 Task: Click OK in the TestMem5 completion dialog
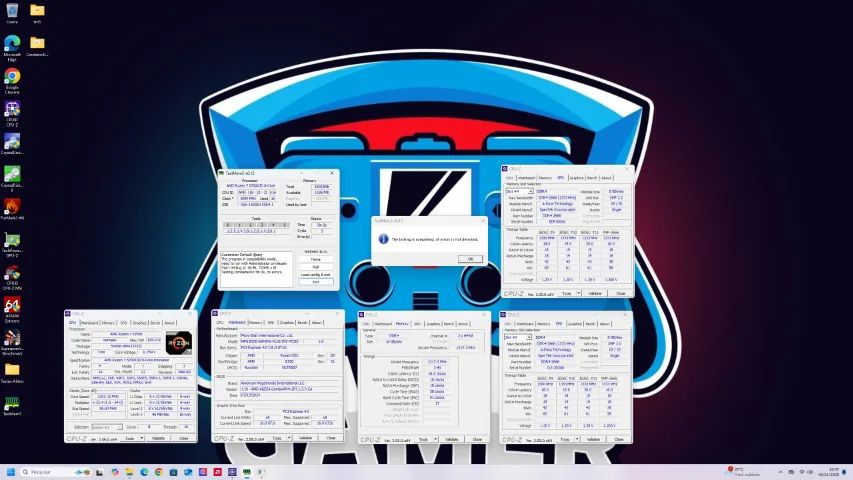coord(470,259)
